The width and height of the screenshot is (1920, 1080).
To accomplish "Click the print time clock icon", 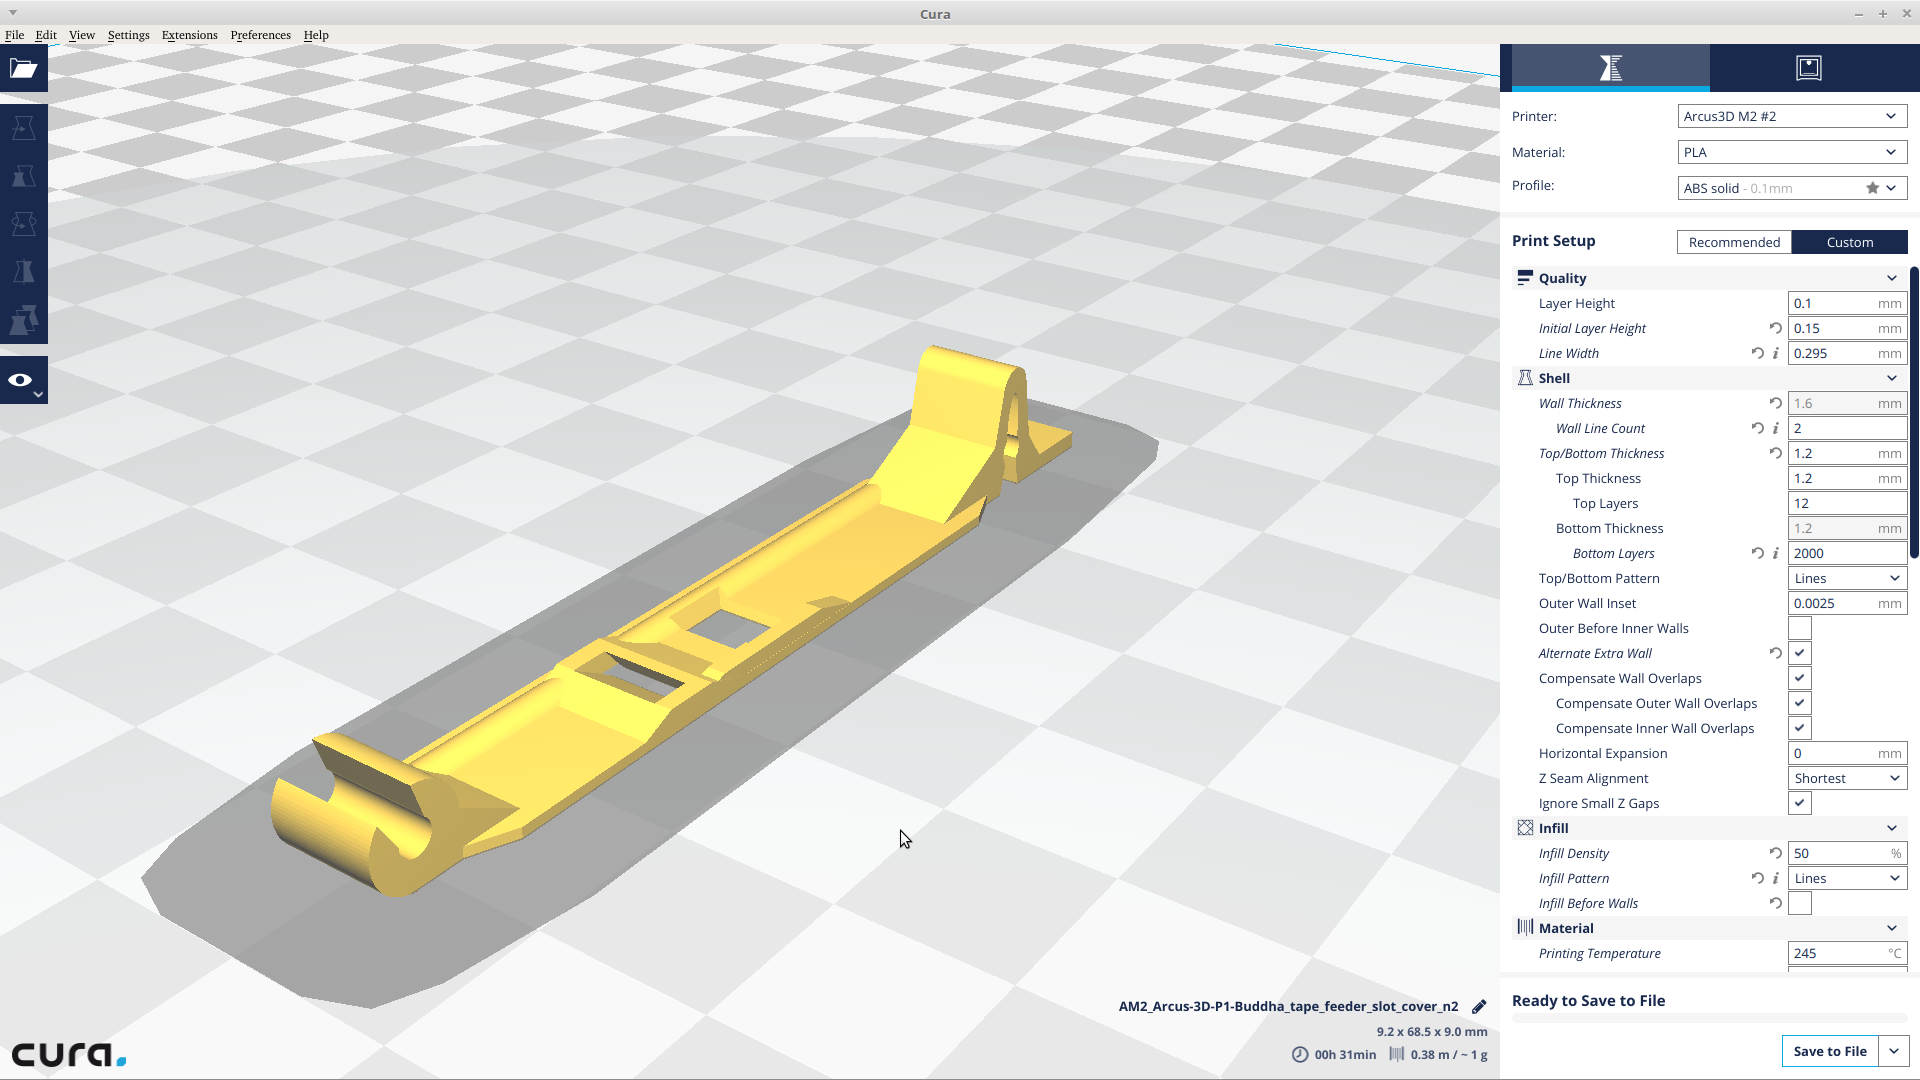I will [x=1300, y=1054].
